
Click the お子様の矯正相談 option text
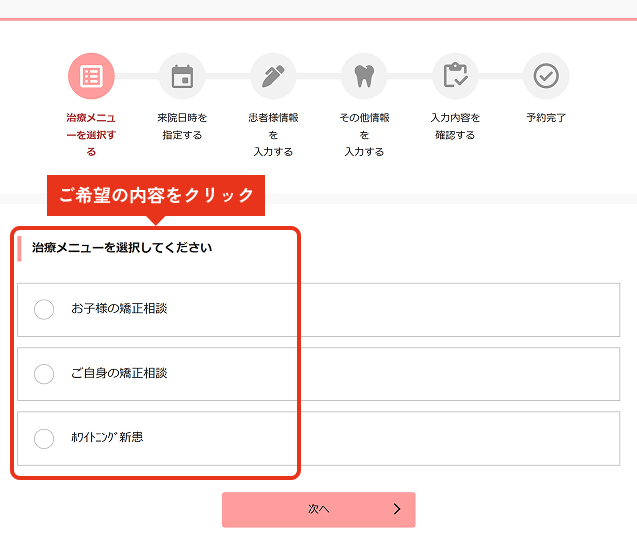click(119, 309)
